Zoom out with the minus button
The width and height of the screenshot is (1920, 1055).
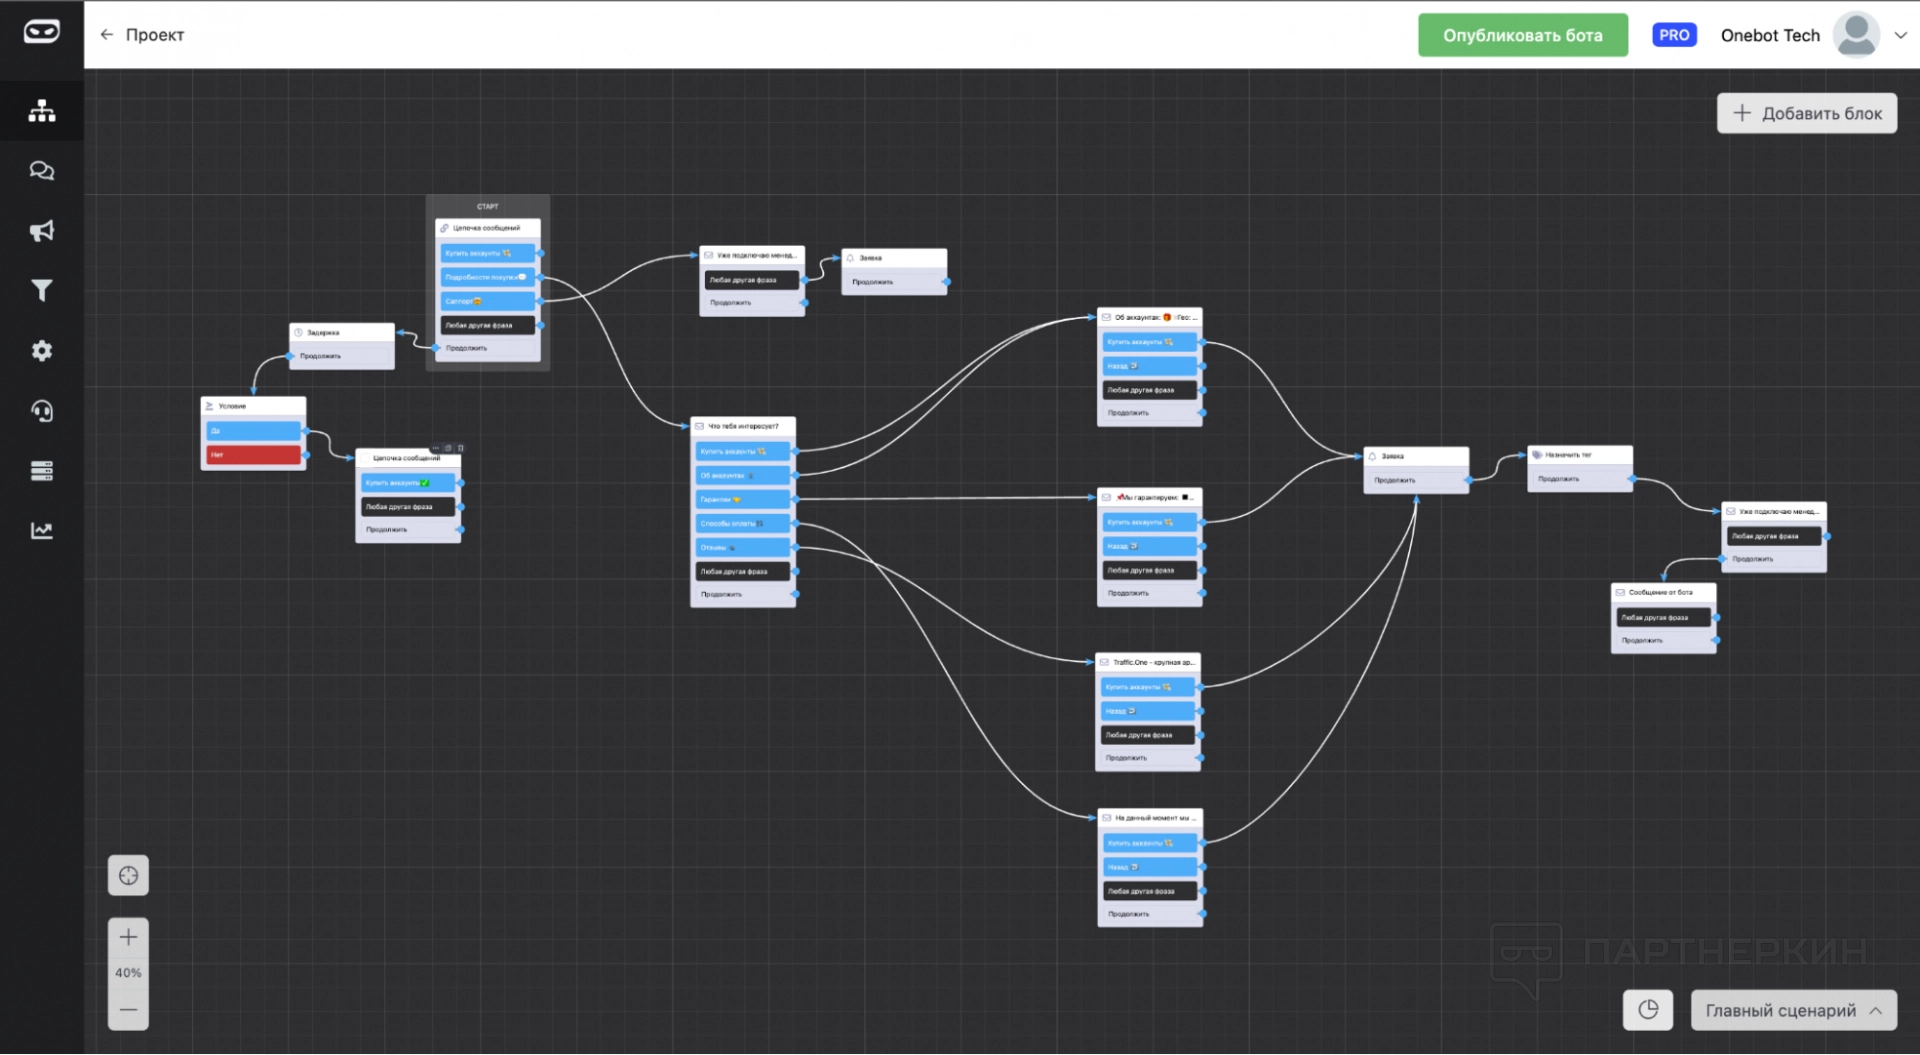click(x=128, y=1010)
